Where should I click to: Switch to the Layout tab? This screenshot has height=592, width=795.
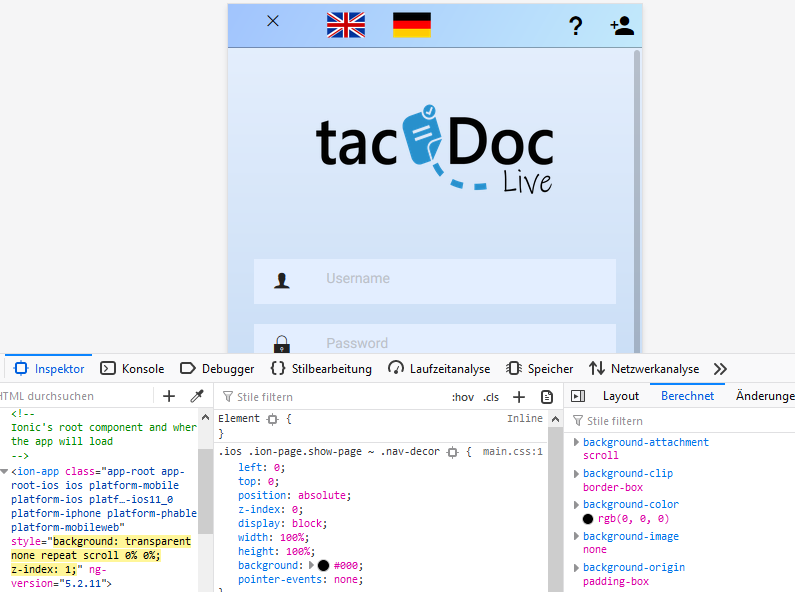point(621,396)
